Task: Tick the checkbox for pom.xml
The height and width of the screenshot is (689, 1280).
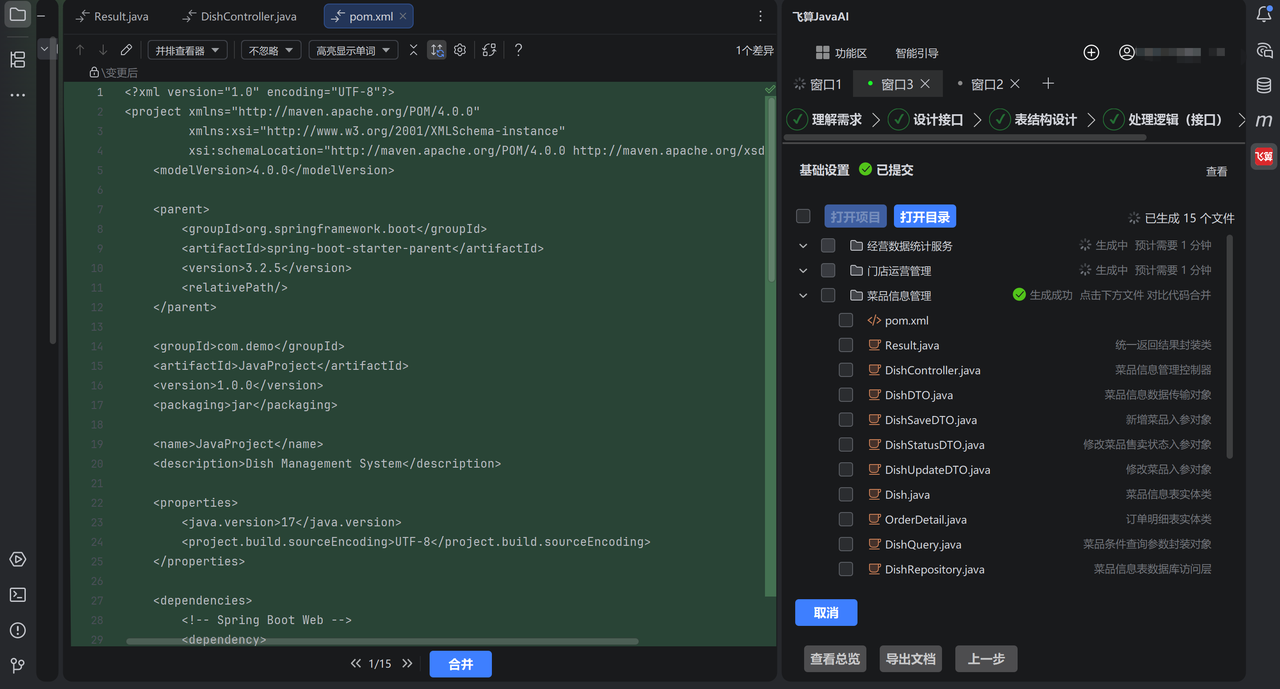Action: click(x=846, y=320)
